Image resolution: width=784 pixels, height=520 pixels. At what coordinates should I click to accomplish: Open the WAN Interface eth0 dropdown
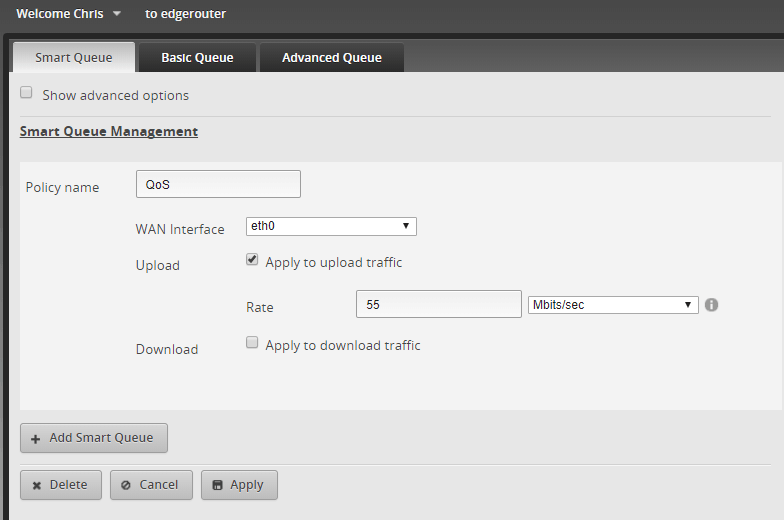331,227
